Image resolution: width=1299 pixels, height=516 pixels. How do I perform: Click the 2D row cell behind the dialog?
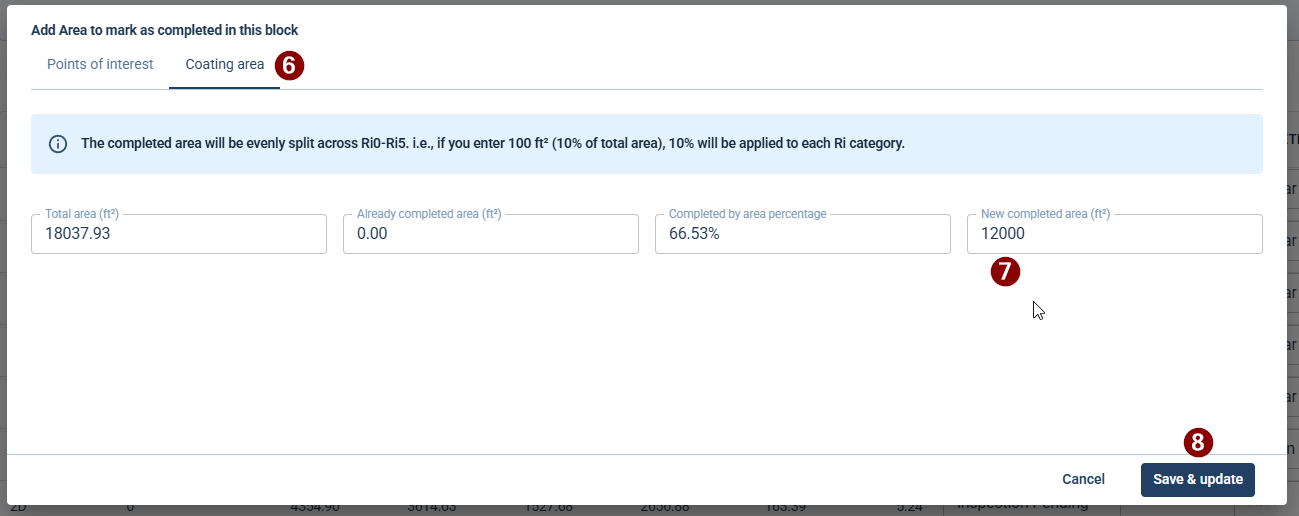(18, 508)
